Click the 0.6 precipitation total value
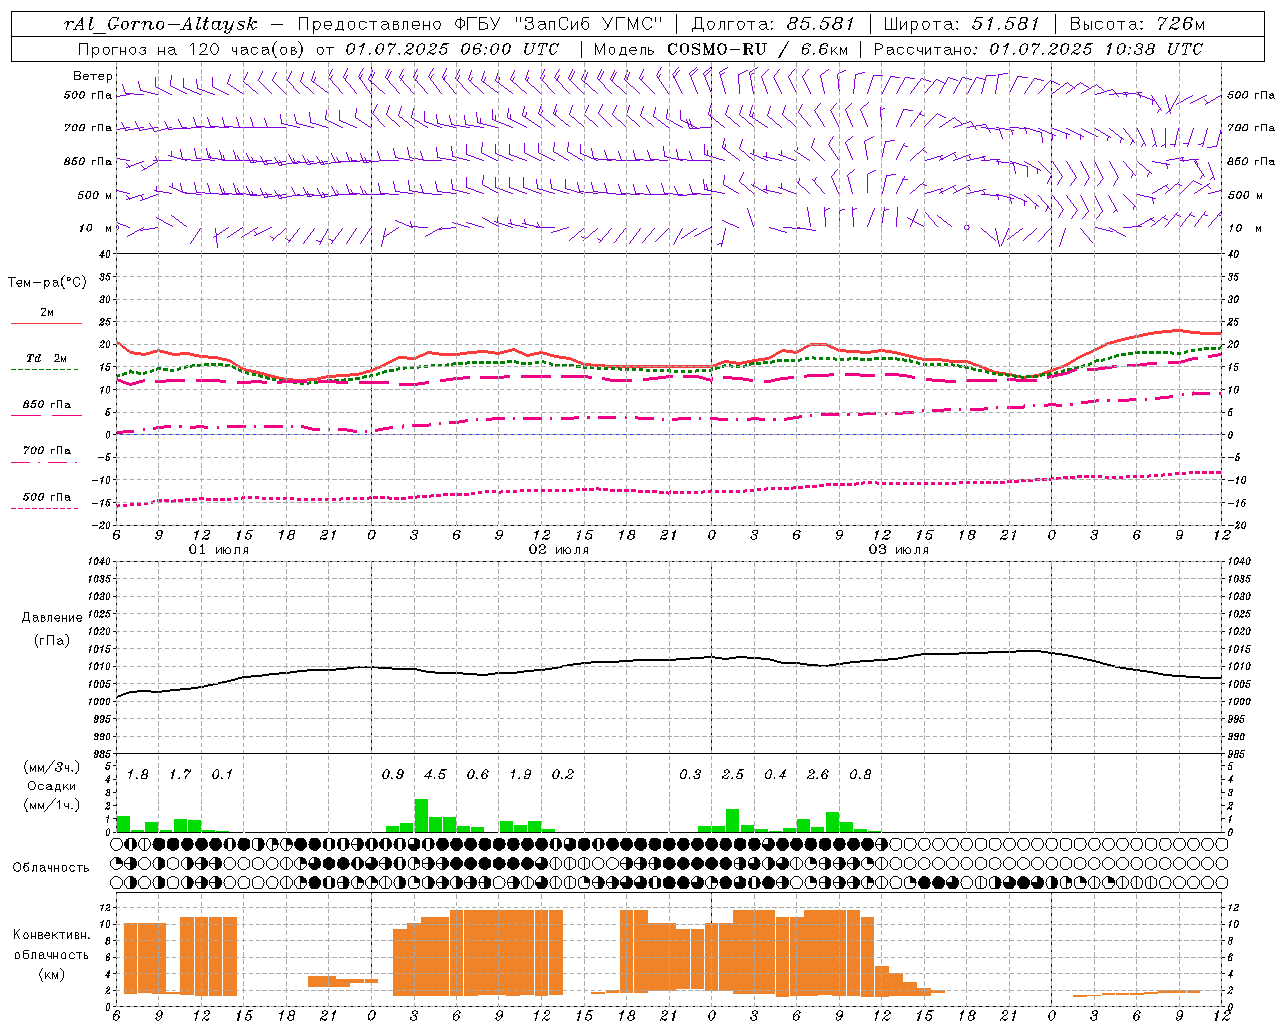 478,775
